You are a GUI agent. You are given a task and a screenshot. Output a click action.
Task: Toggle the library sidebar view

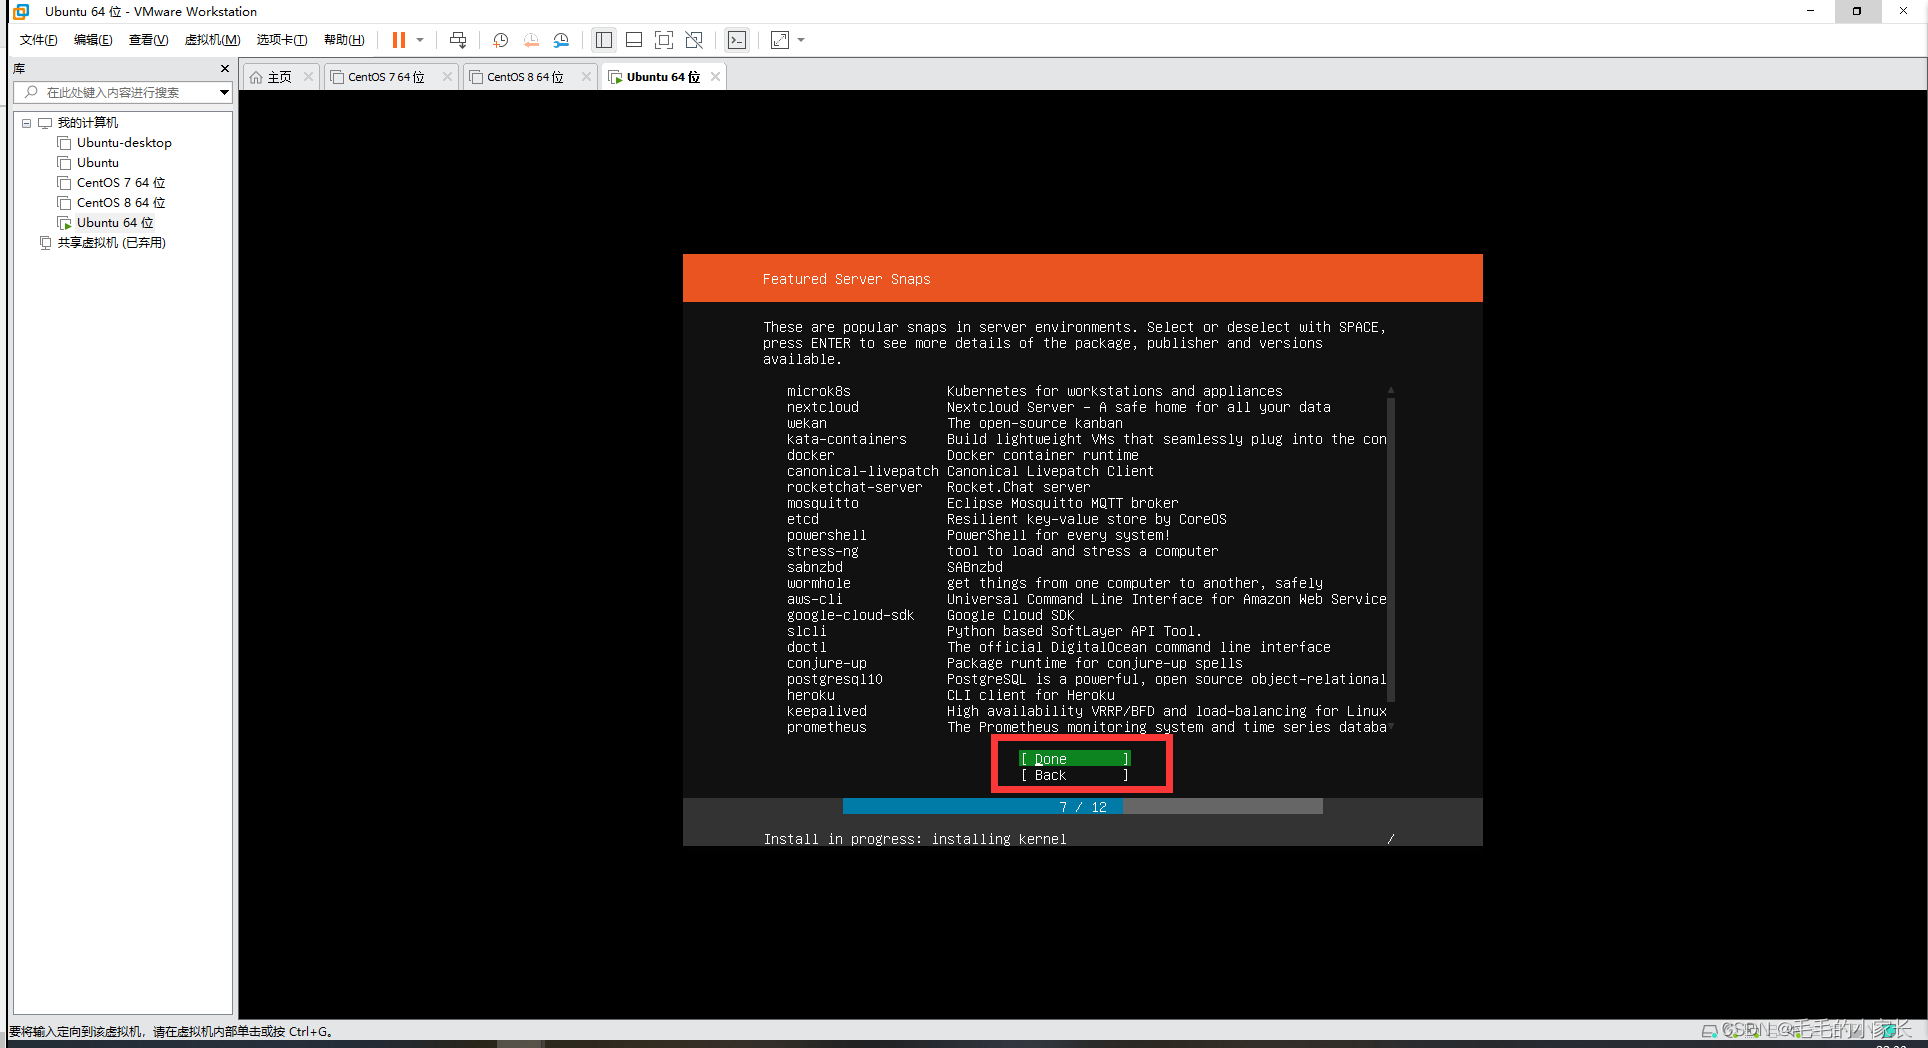(604, 40)
